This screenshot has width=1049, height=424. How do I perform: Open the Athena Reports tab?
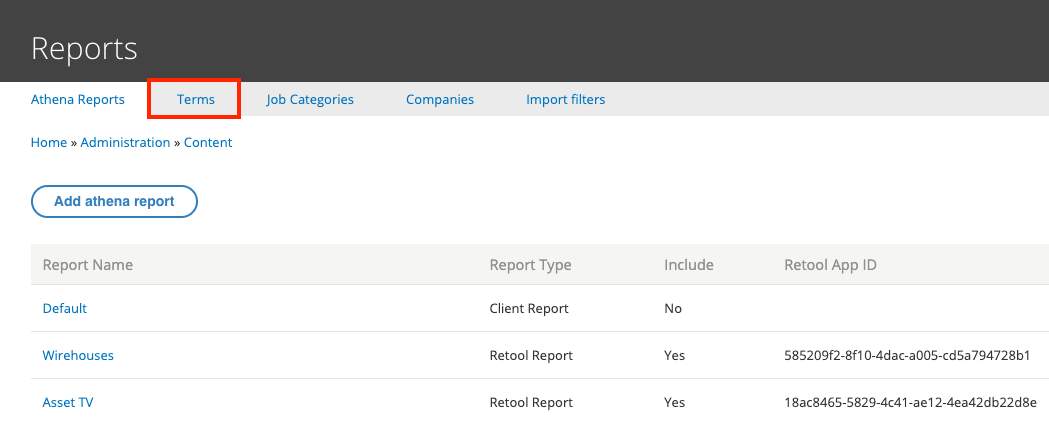(78, 100)
